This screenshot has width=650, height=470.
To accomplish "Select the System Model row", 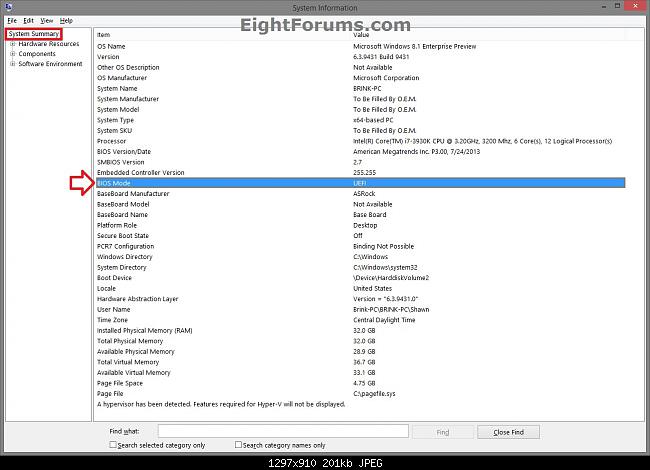I will (360, 109).
